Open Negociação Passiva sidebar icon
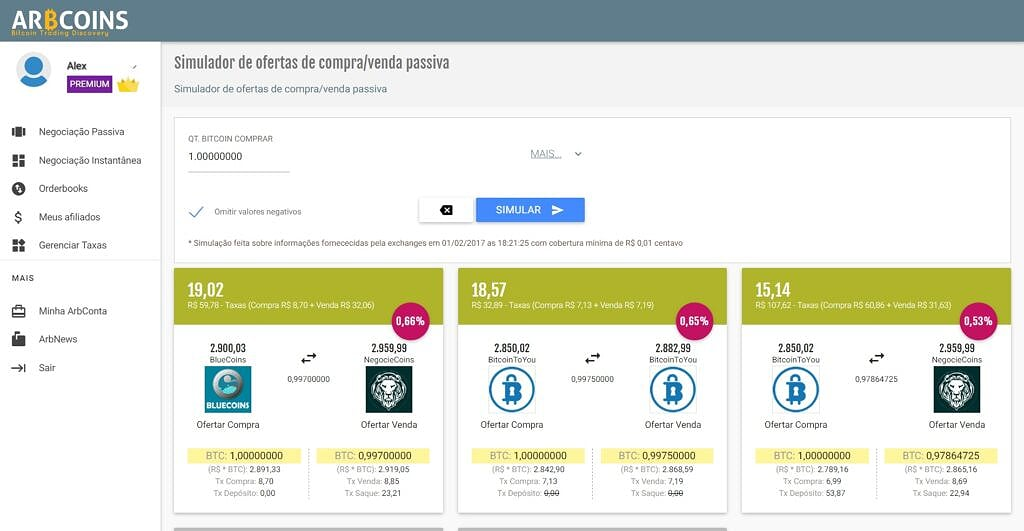This screenshot has width=1024, height=531. [x=18, y=132]
